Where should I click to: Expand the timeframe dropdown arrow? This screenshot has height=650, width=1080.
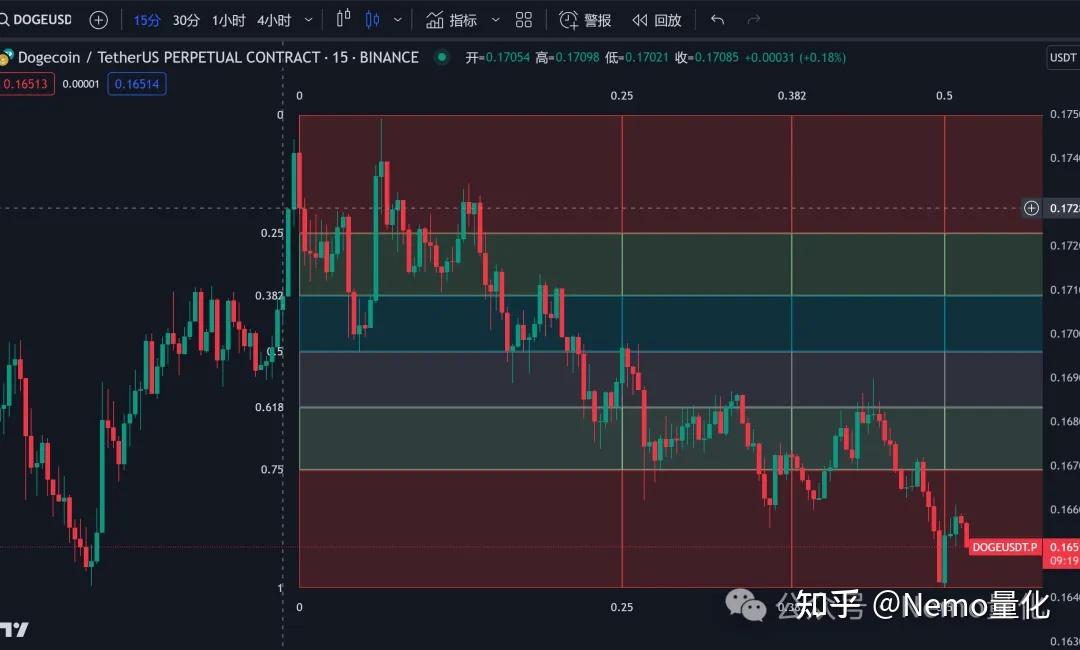[309, 19]
